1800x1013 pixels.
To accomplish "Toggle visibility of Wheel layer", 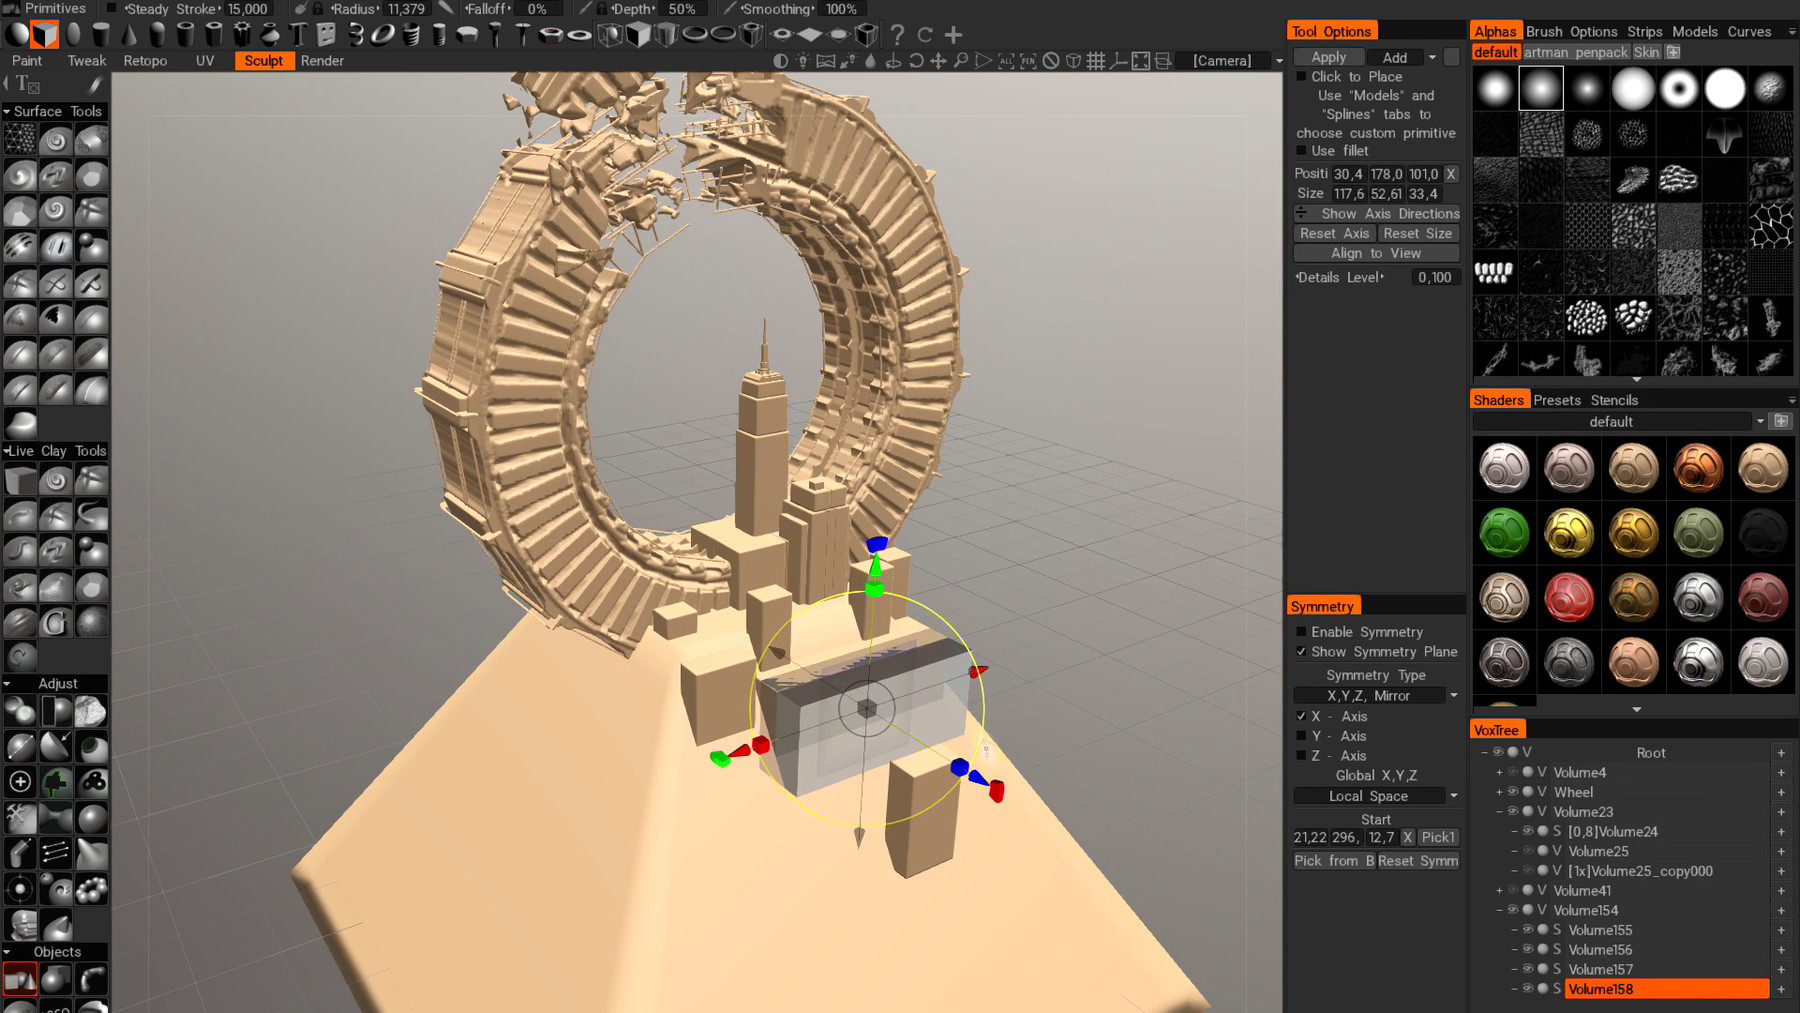I will pos(1513,792).
